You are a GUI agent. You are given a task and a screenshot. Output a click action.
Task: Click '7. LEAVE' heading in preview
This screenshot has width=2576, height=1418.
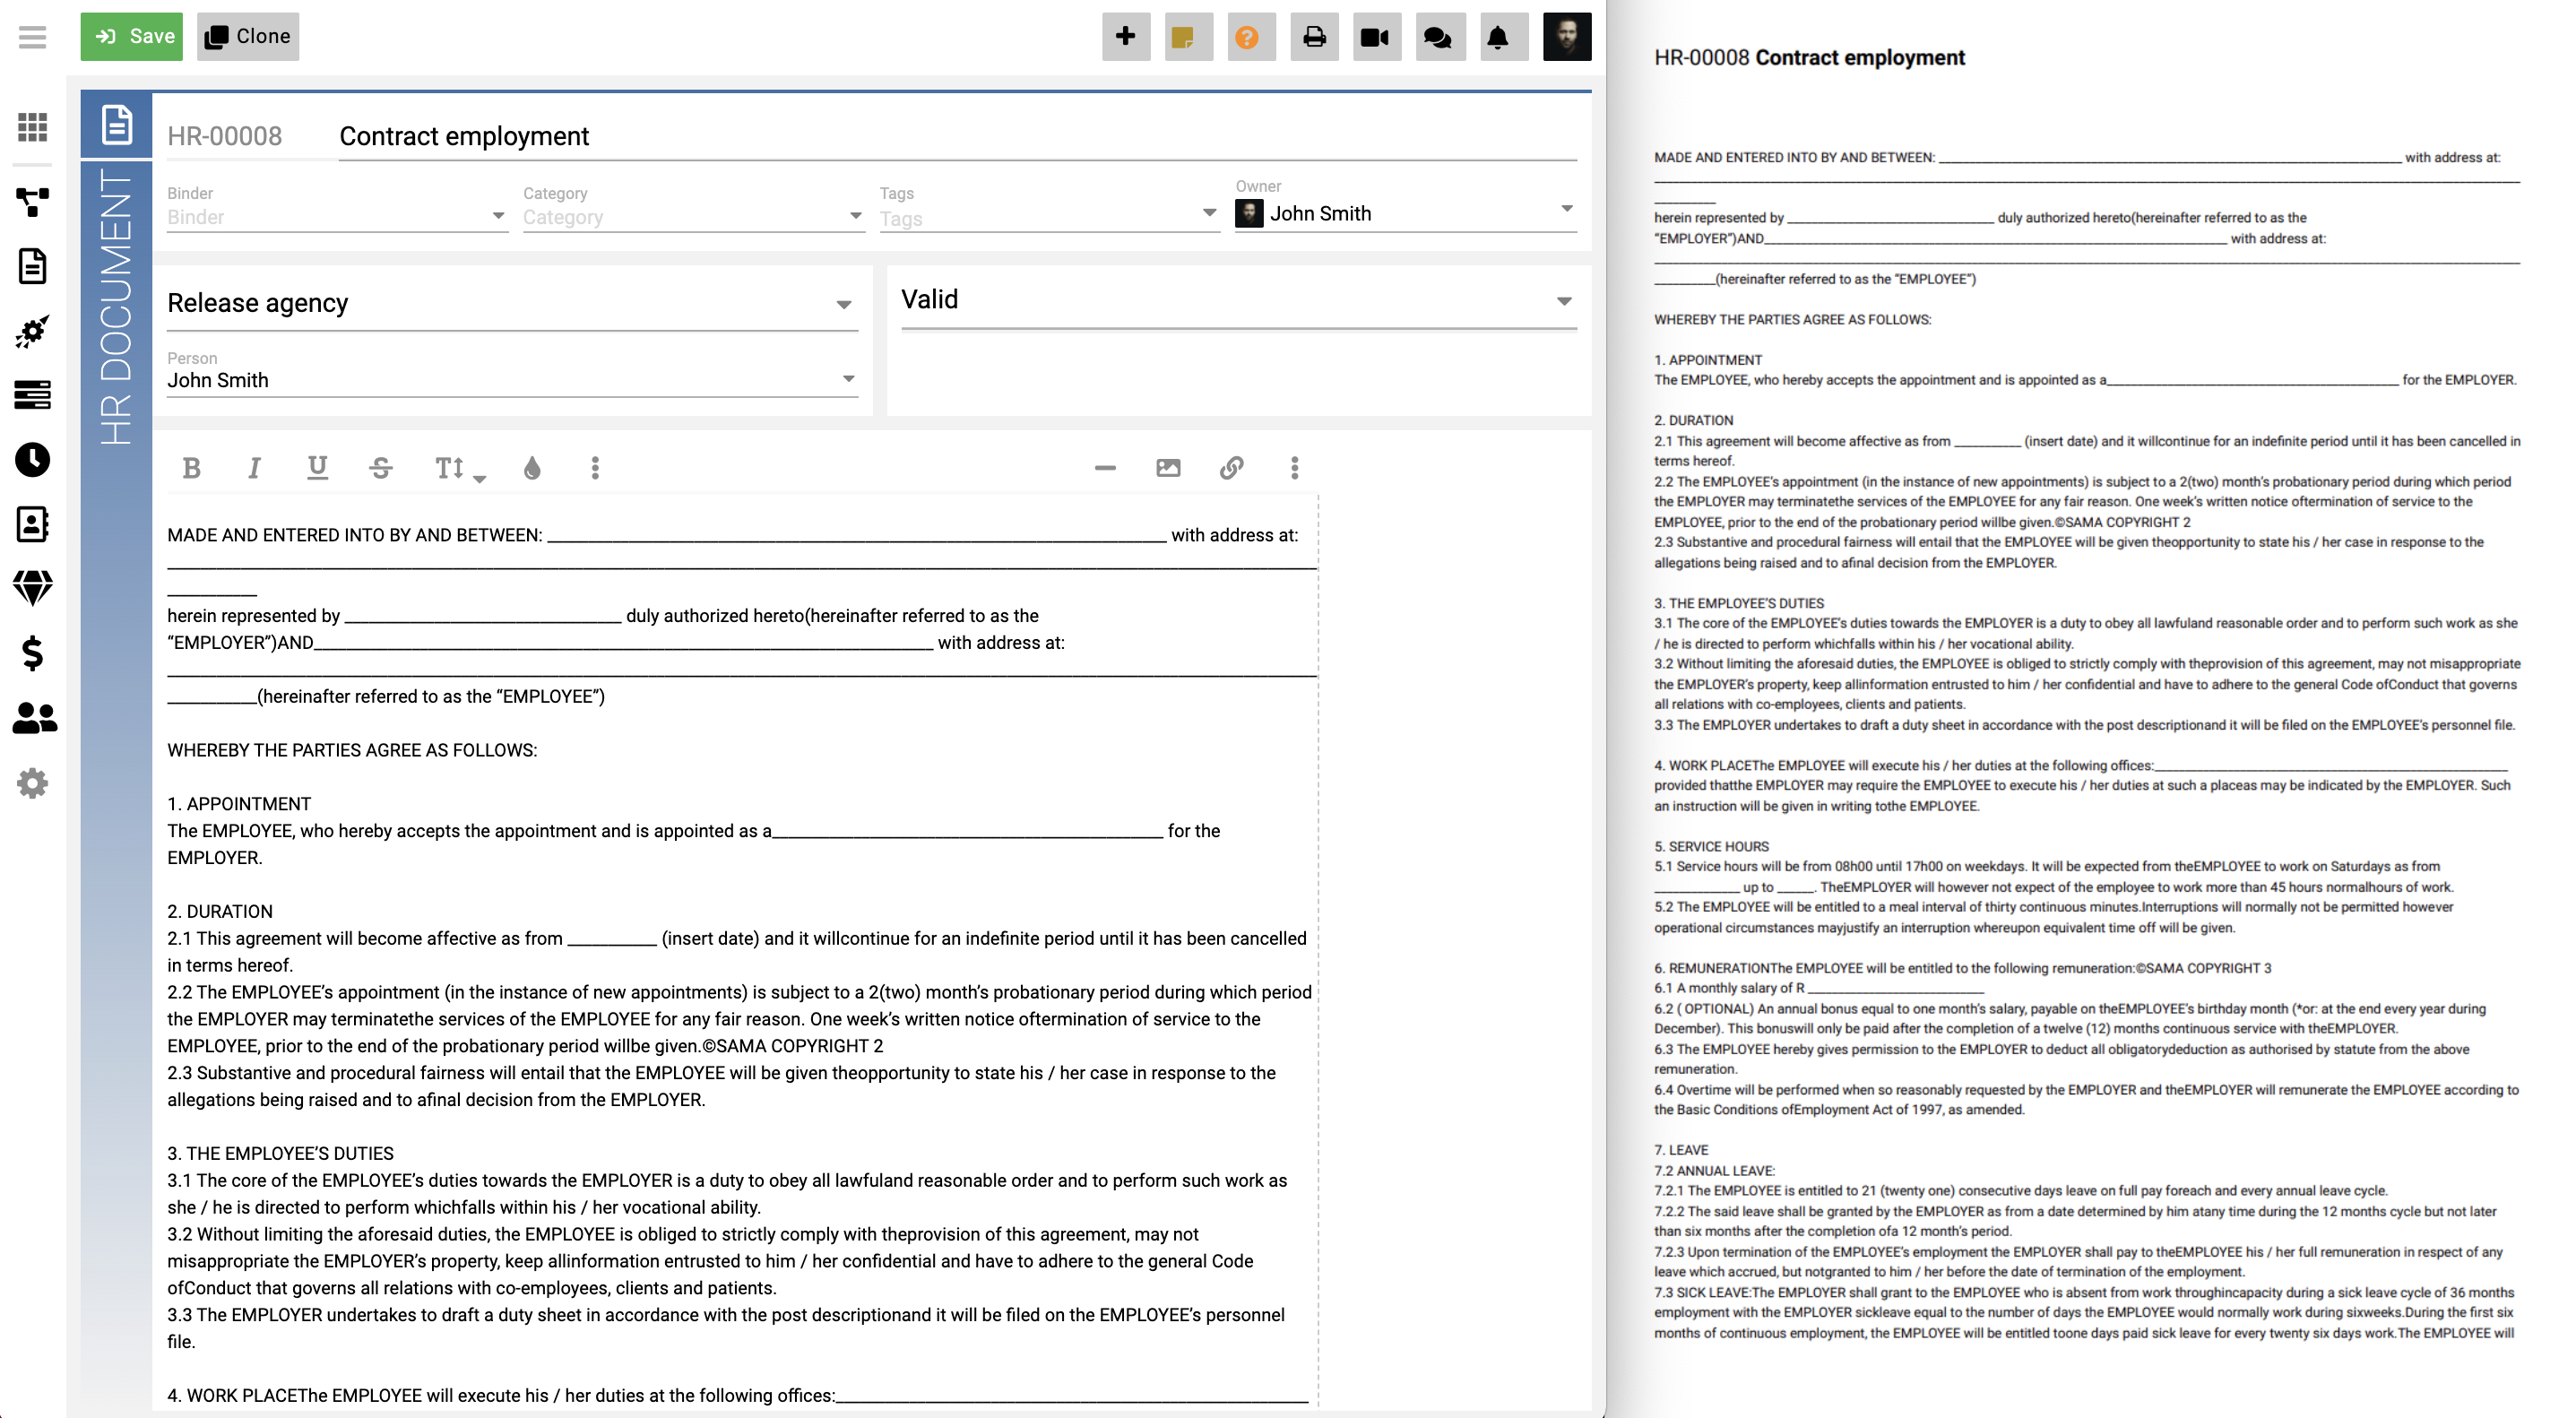click(1681, 1150)
